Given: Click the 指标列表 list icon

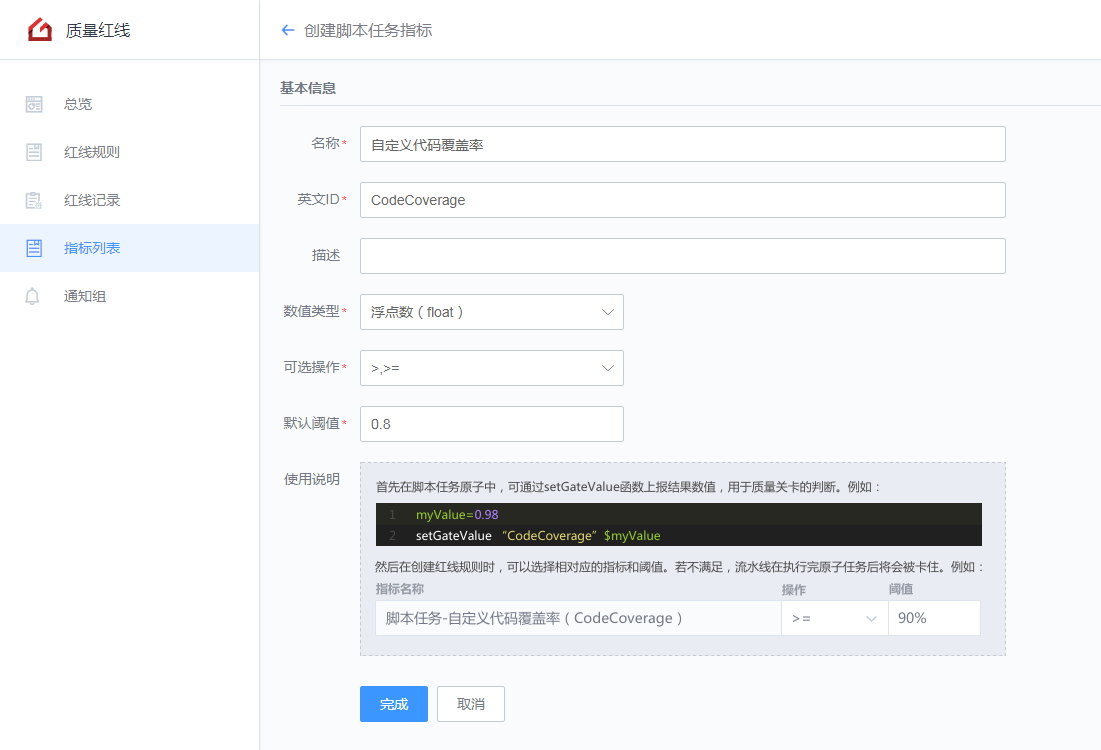Looking at the screenshot, I should point(34,248).
